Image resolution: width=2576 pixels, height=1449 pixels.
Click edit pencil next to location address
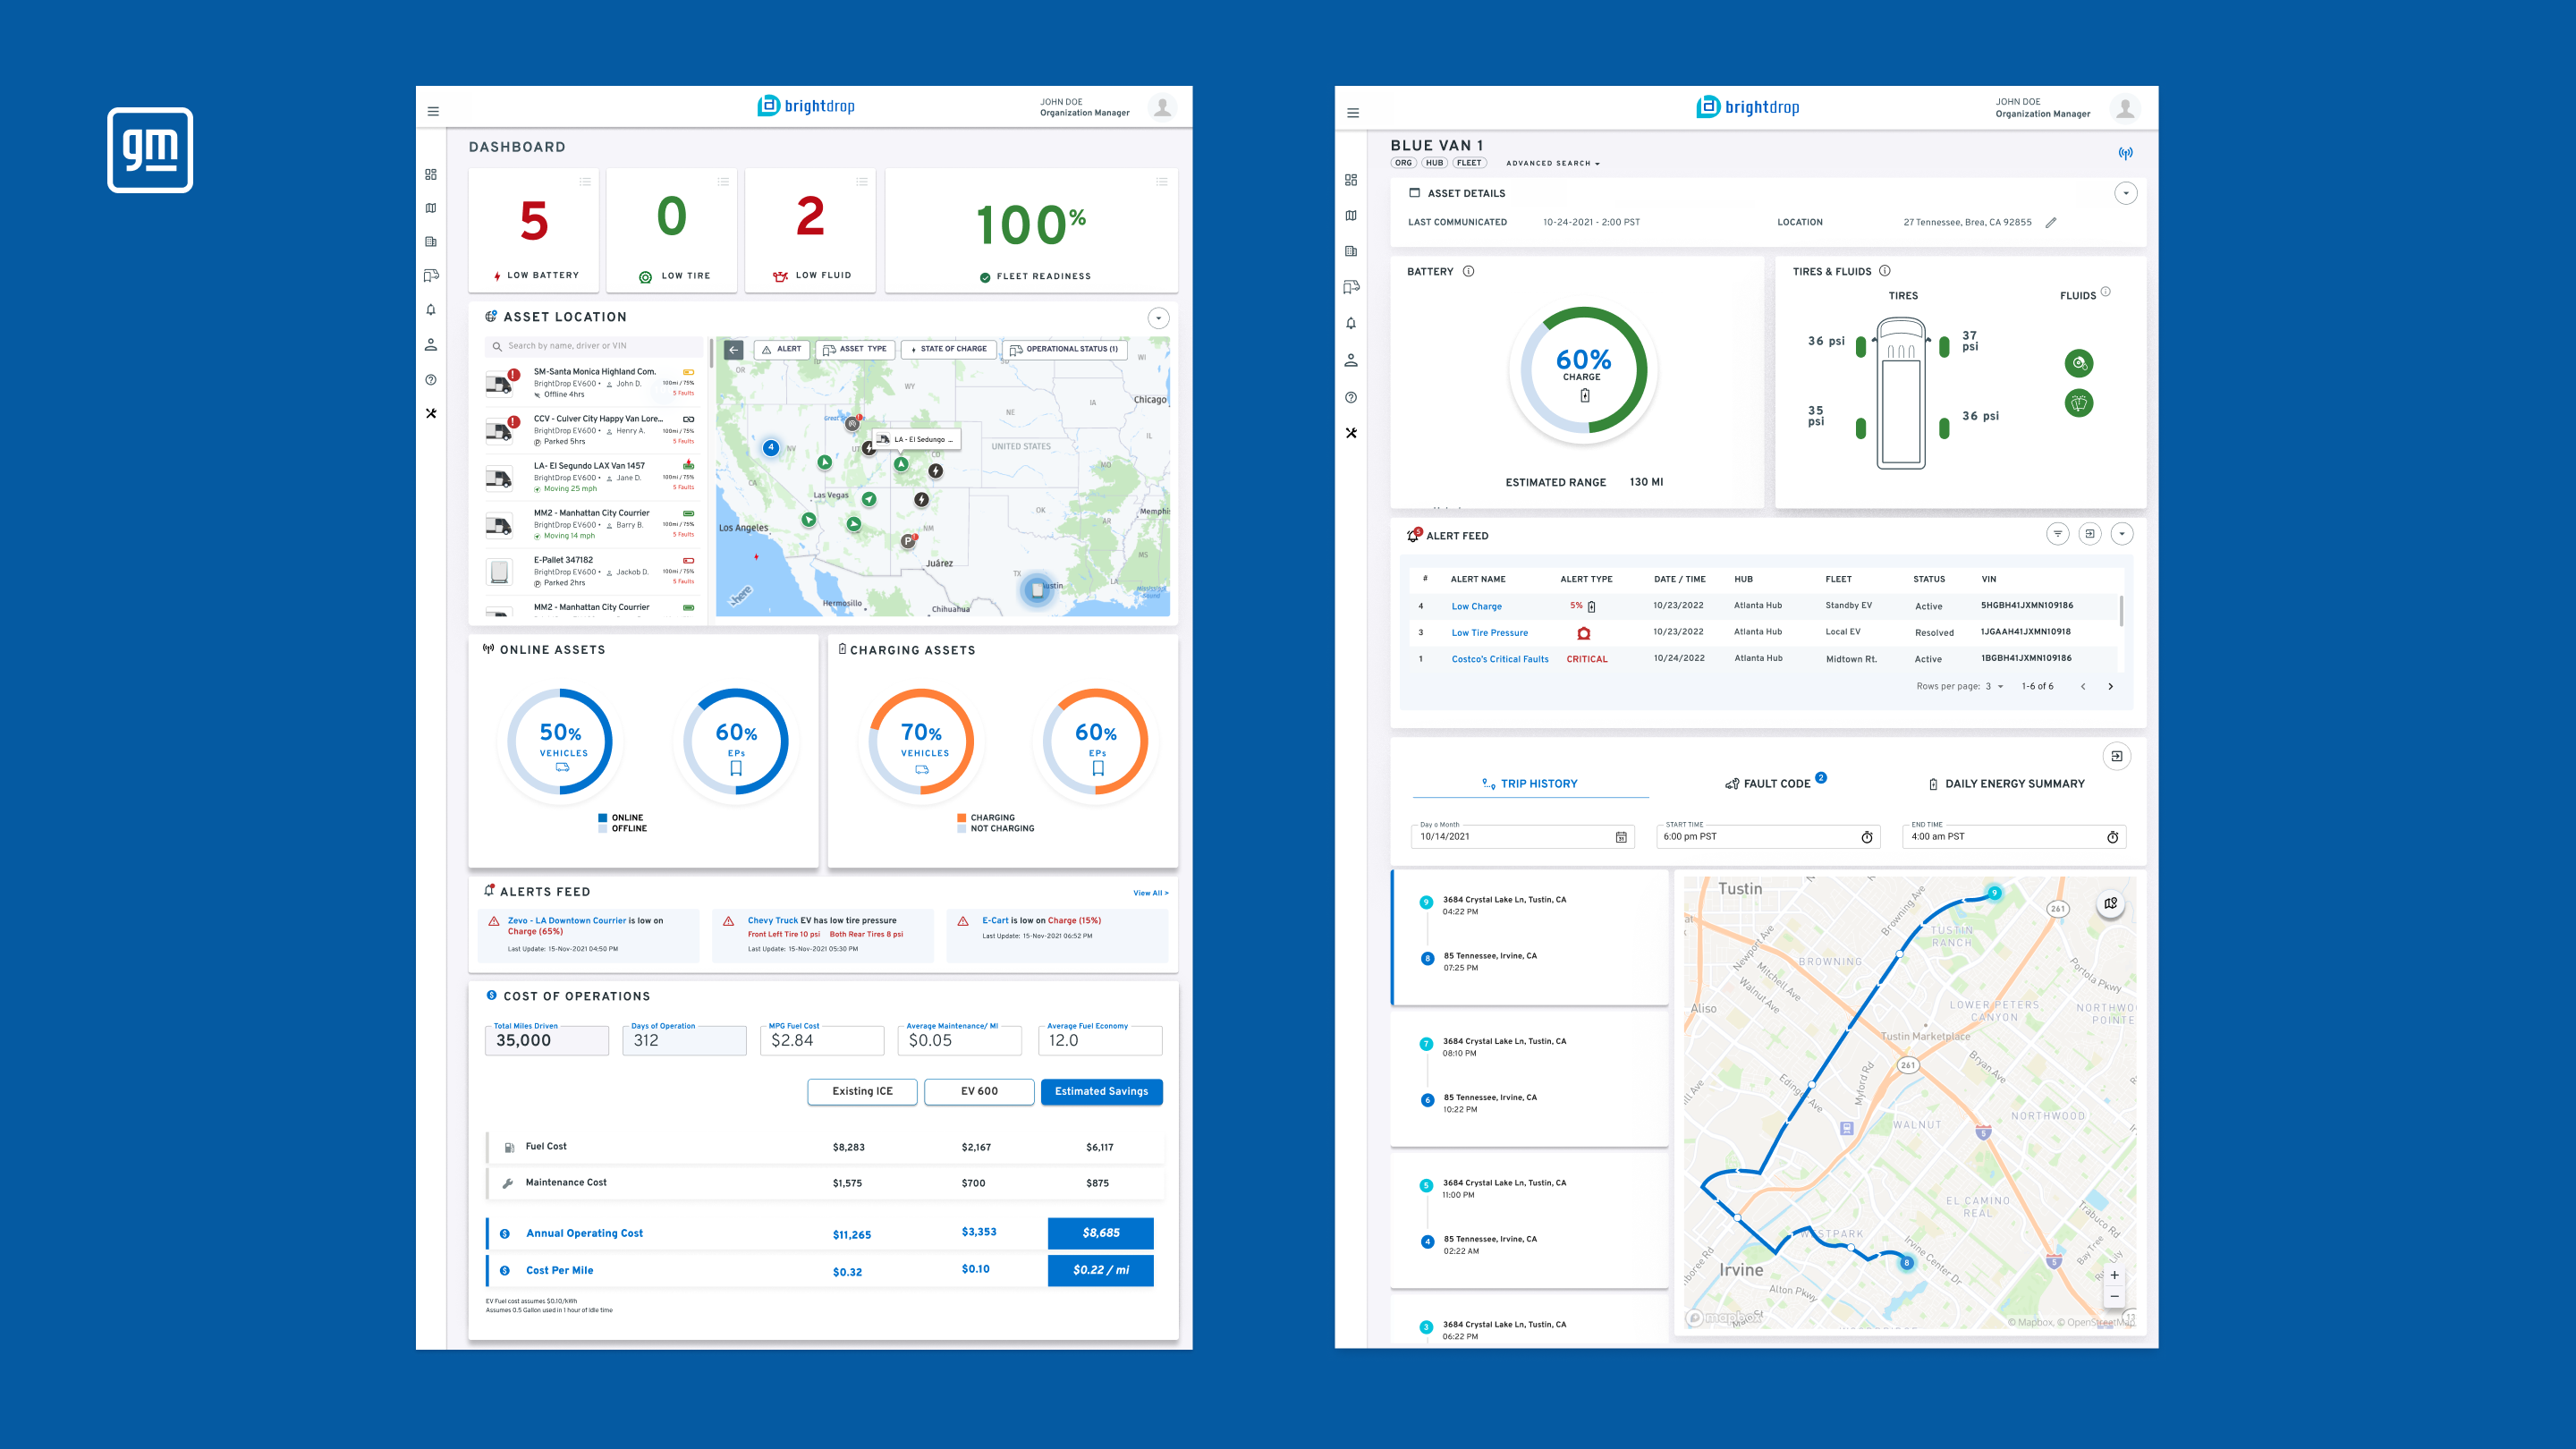click(x=2051, y=222)
